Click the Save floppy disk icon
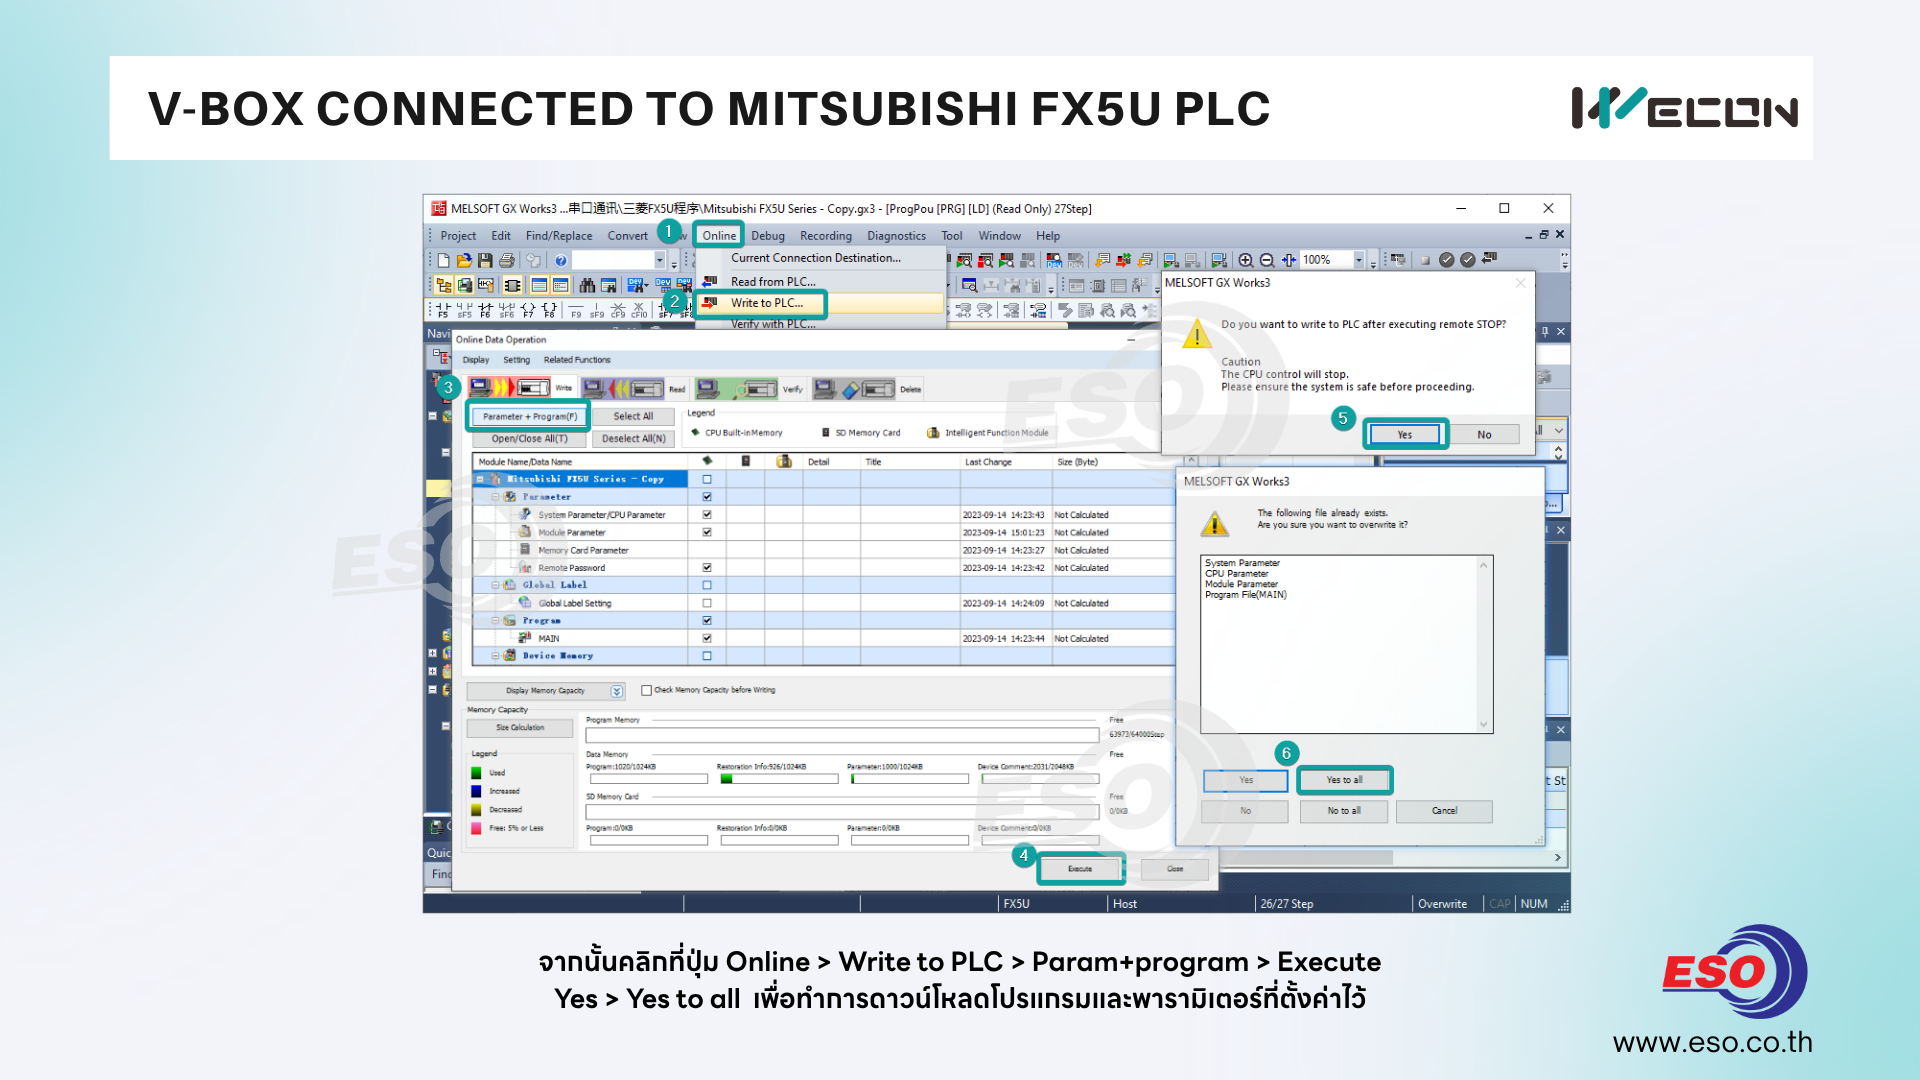 tap(485, 260)
